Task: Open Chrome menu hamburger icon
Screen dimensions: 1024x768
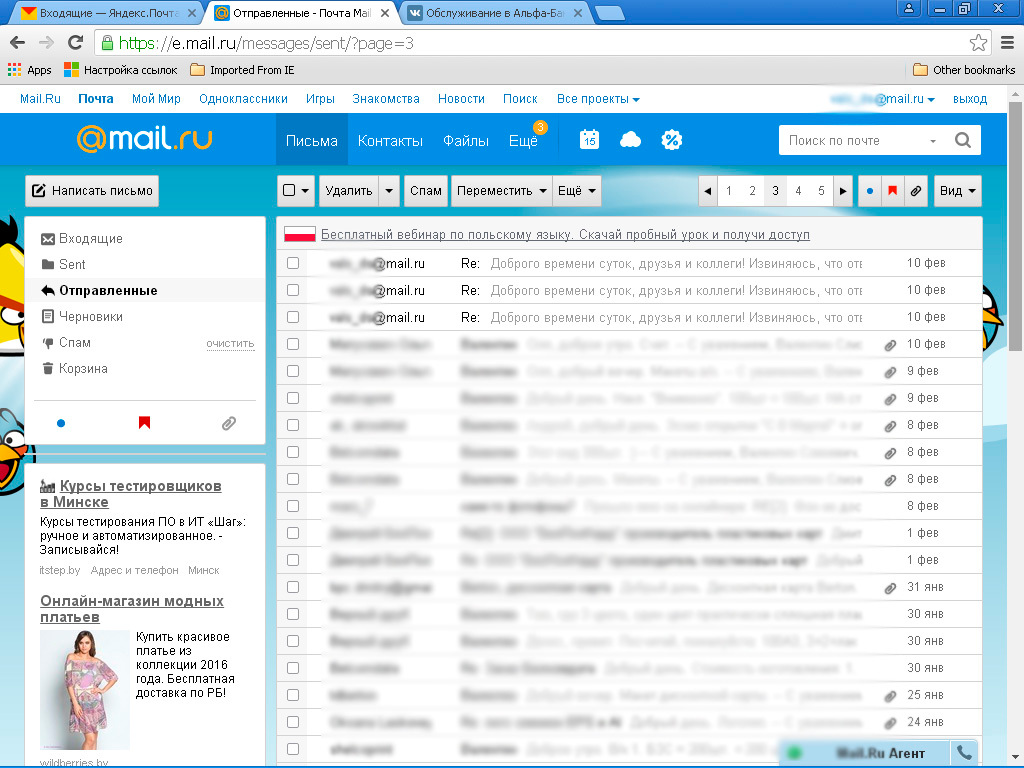Action: (x=1008, y=43)
